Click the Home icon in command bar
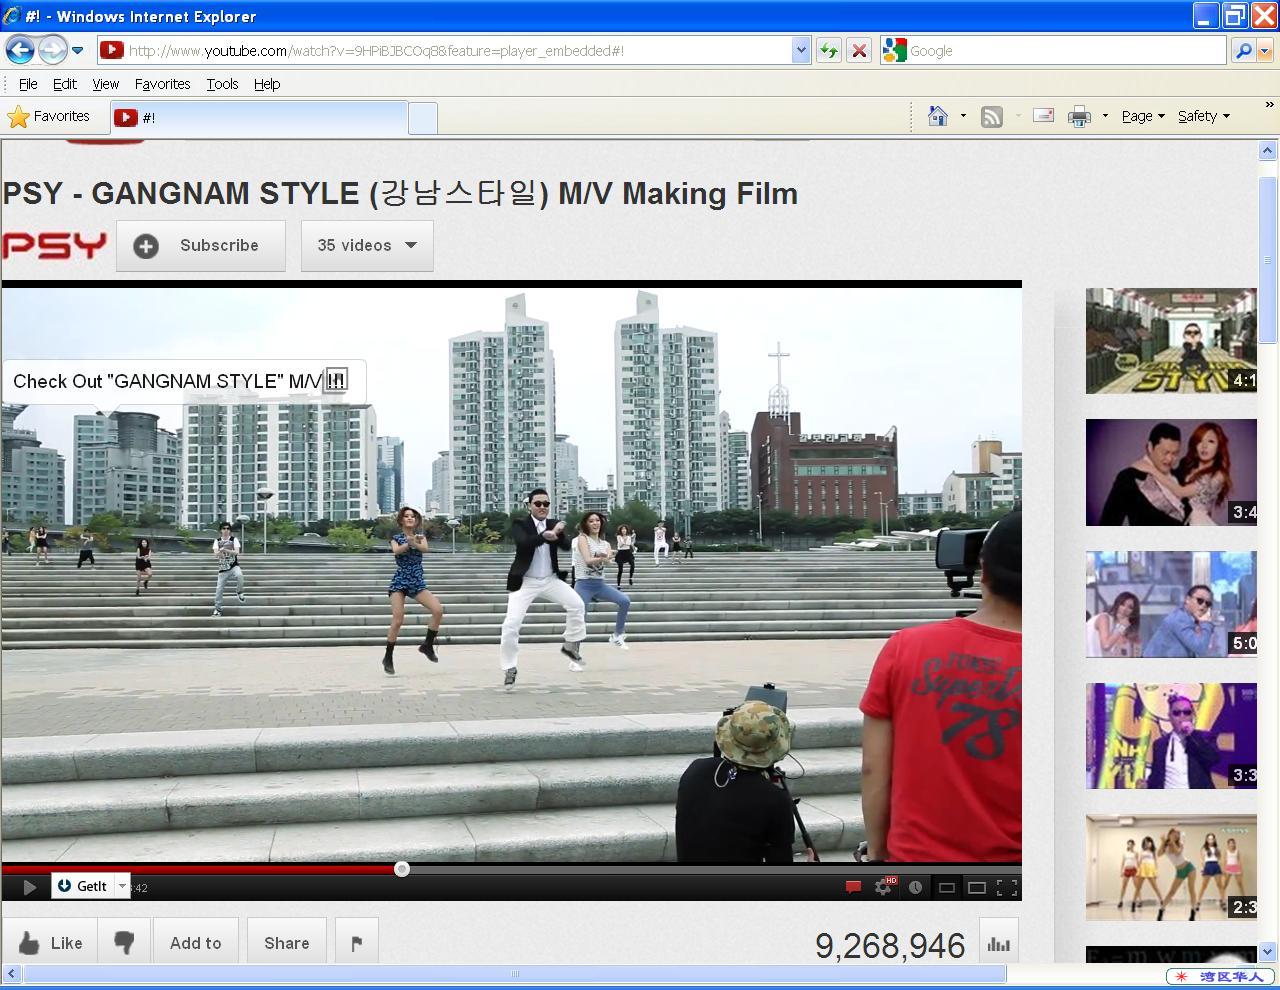Image resolution: width=1280 pixels, height=990 pixels. (938, 116)
